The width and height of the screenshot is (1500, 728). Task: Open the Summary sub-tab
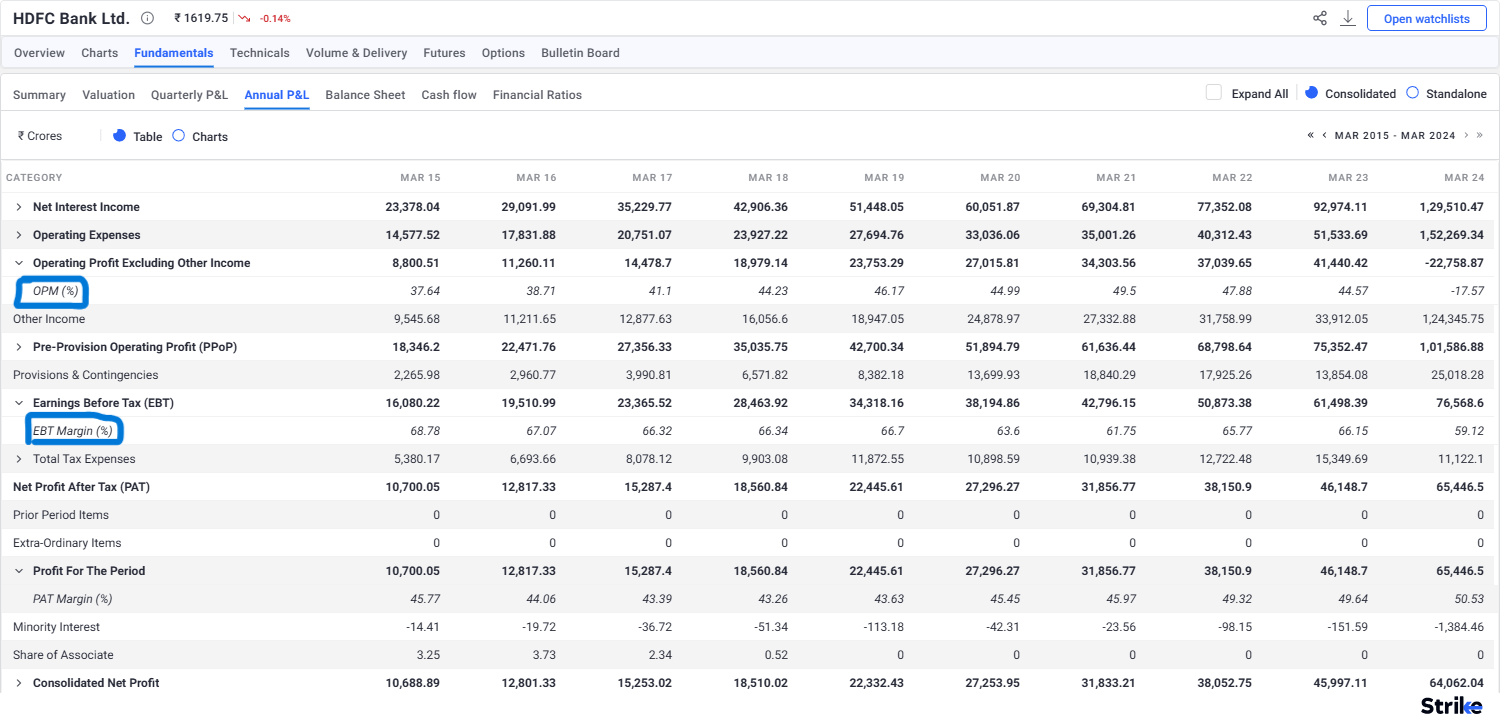[39, 95]
